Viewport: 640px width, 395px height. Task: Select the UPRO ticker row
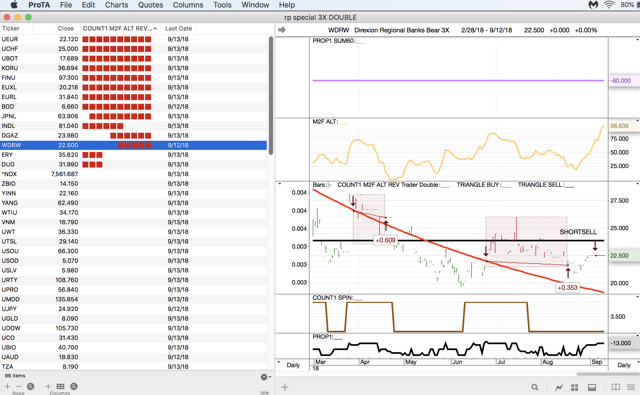pyautogui.click(x=133, y=290)
